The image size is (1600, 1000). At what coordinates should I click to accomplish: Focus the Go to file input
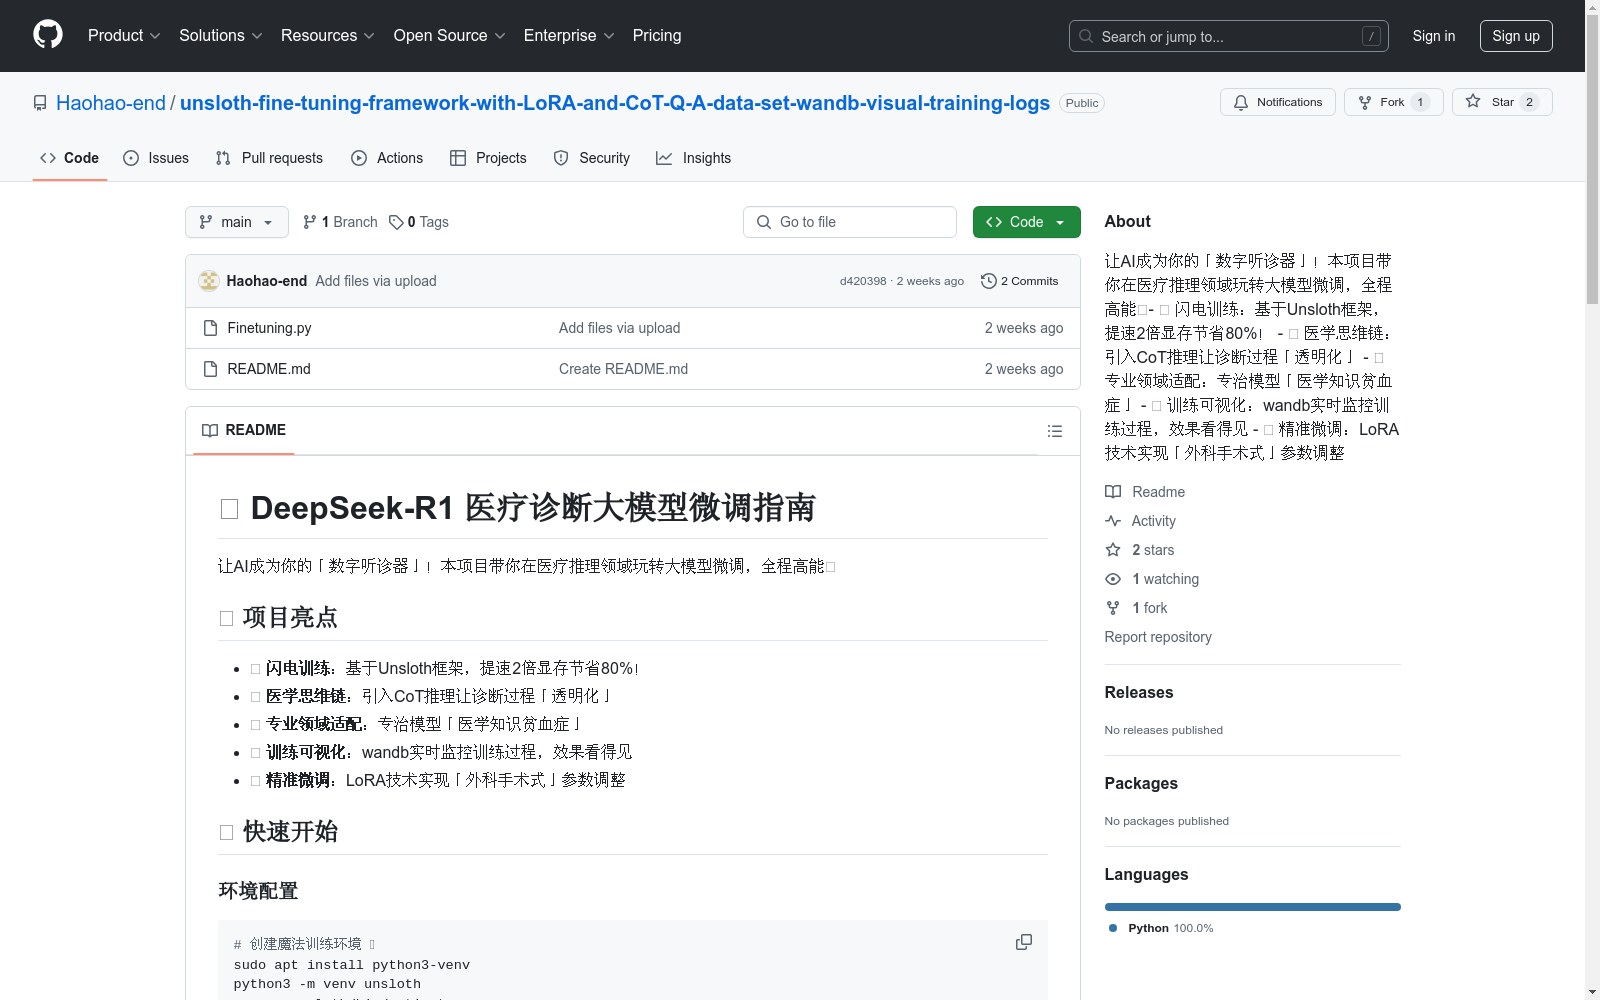pos(850,222)
